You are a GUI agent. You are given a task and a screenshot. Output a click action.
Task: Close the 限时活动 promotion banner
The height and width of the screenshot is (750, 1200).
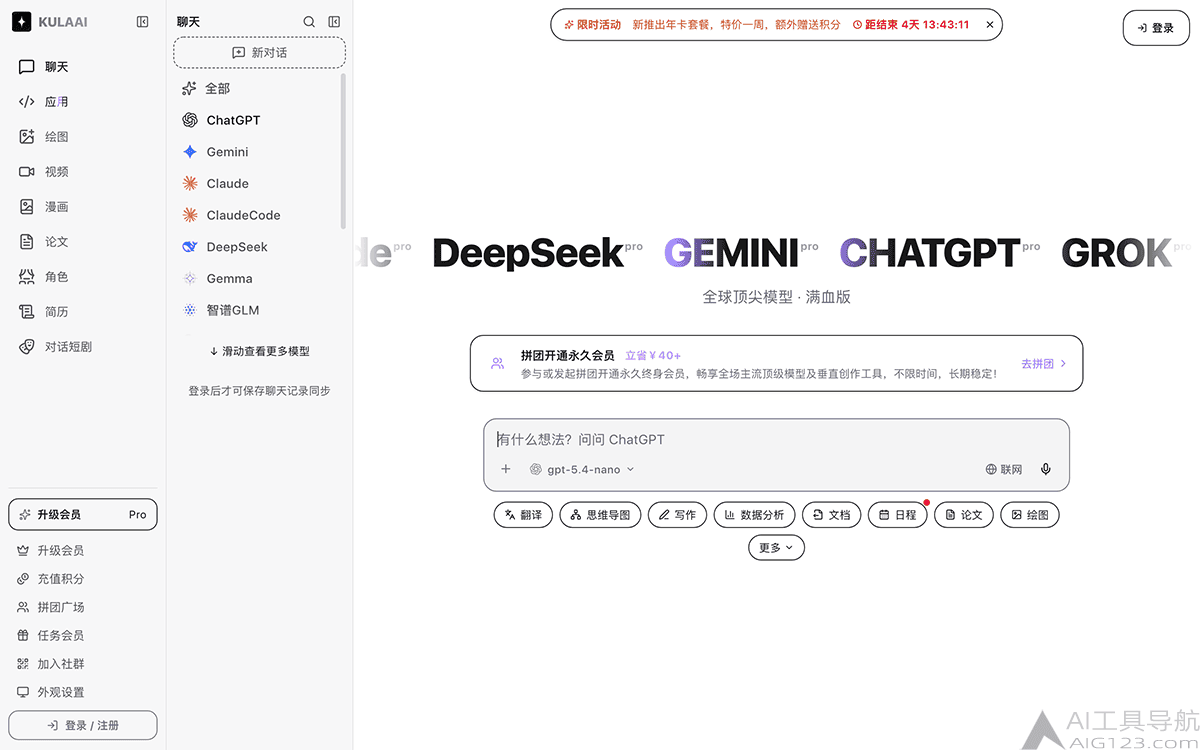[990, 24]
